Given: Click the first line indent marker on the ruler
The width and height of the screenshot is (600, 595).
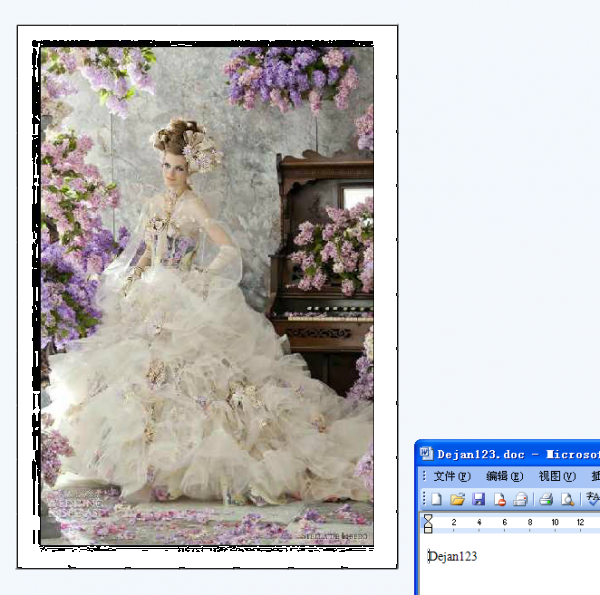Looking at the screenshot, I should click(x=428, y=518).
